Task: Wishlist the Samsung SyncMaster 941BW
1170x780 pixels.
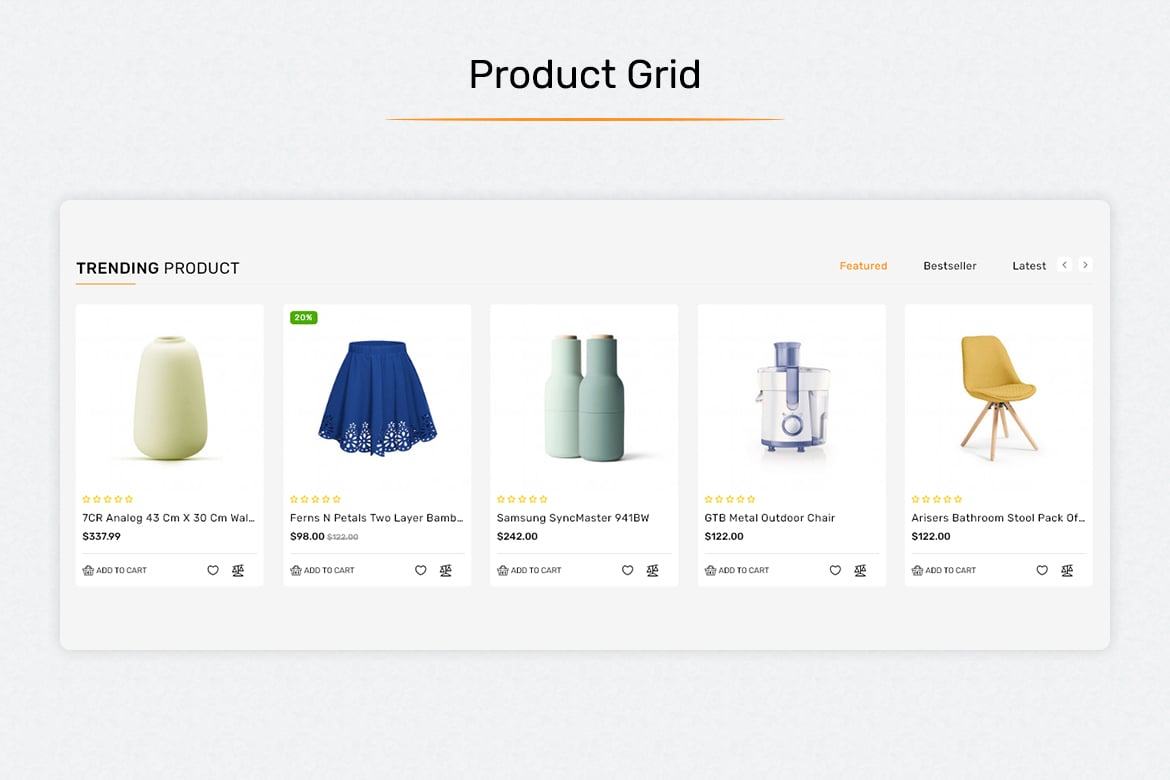Action: tap(628, 570)
